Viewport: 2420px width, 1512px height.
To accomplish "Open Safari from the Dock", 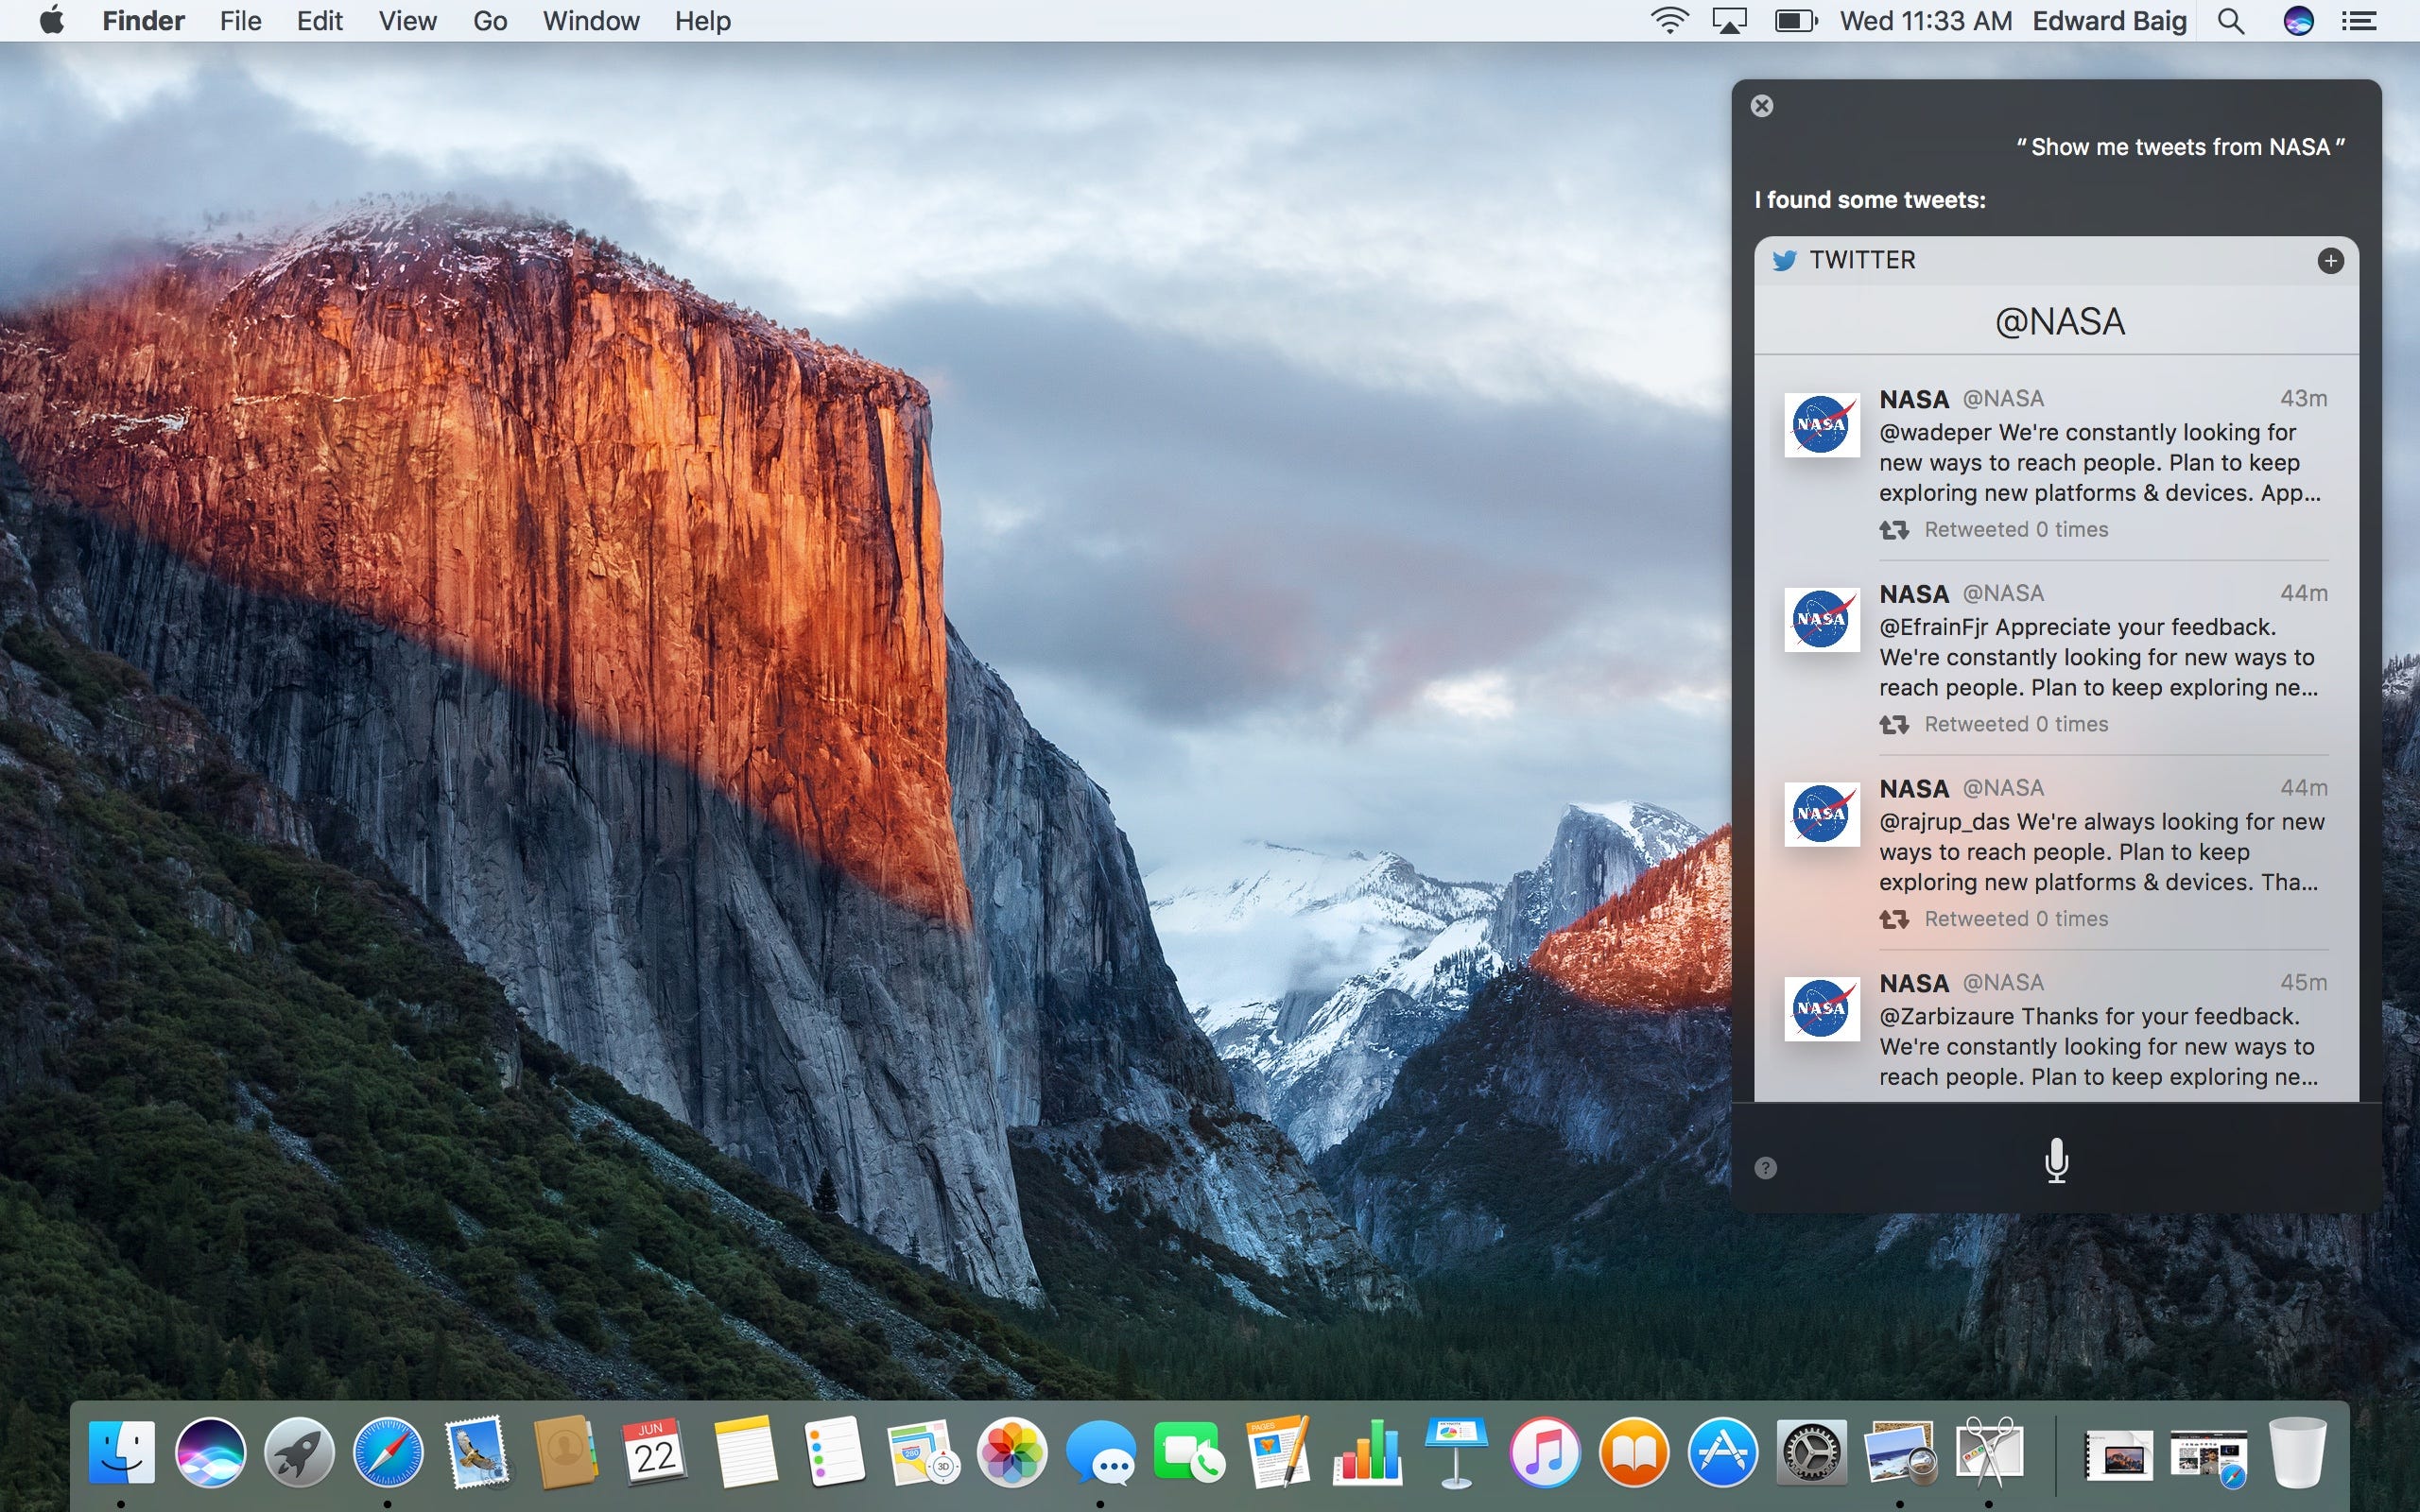I will (387, 1452).
